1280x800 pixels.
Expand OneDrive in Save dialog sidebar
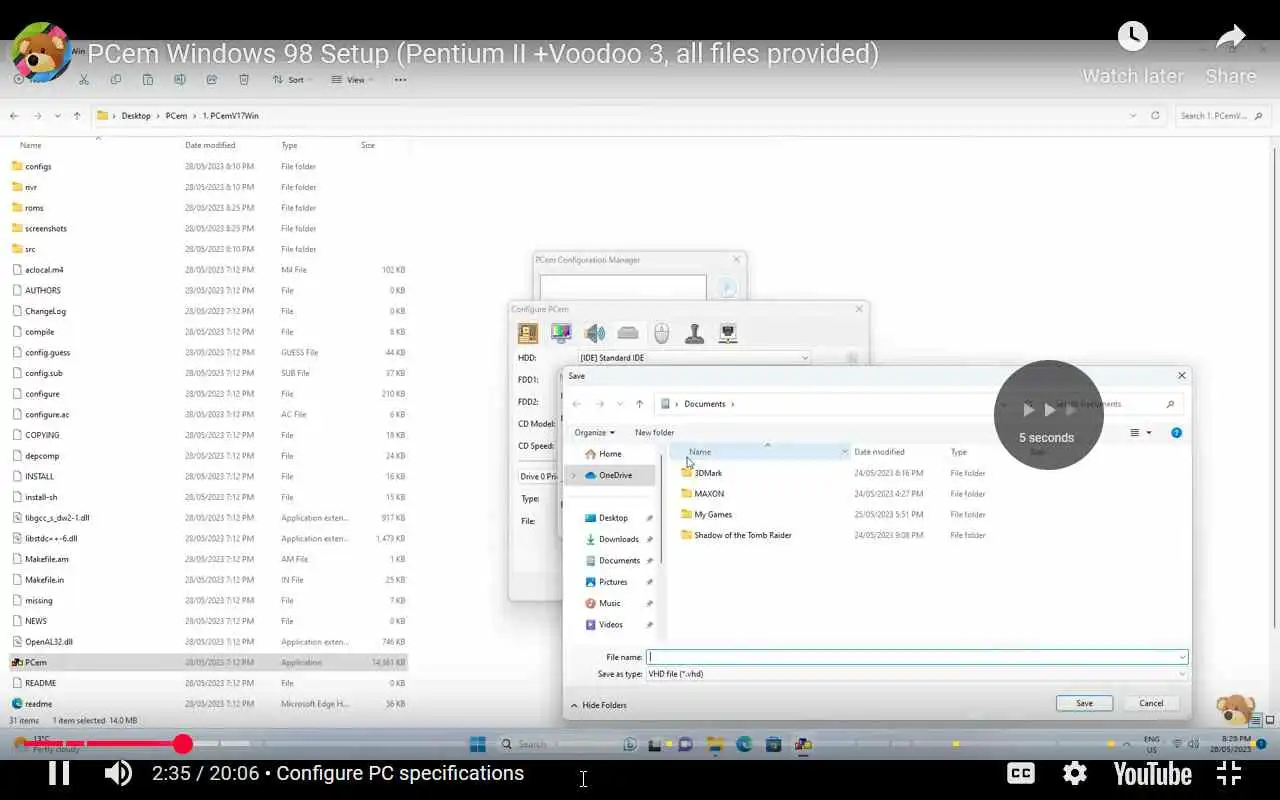tap(573, 475)
